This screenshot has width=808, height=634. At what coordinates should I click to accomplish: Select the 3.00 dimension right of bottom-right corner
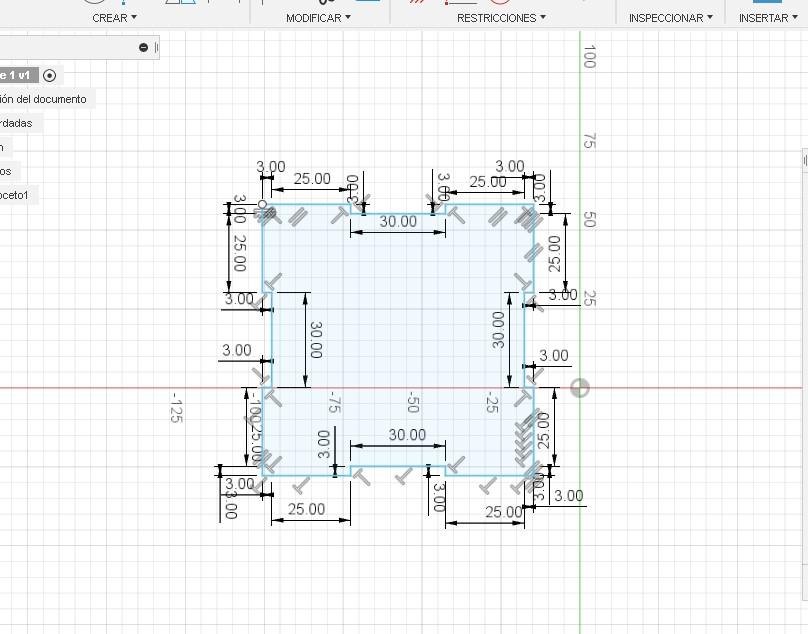568,495
